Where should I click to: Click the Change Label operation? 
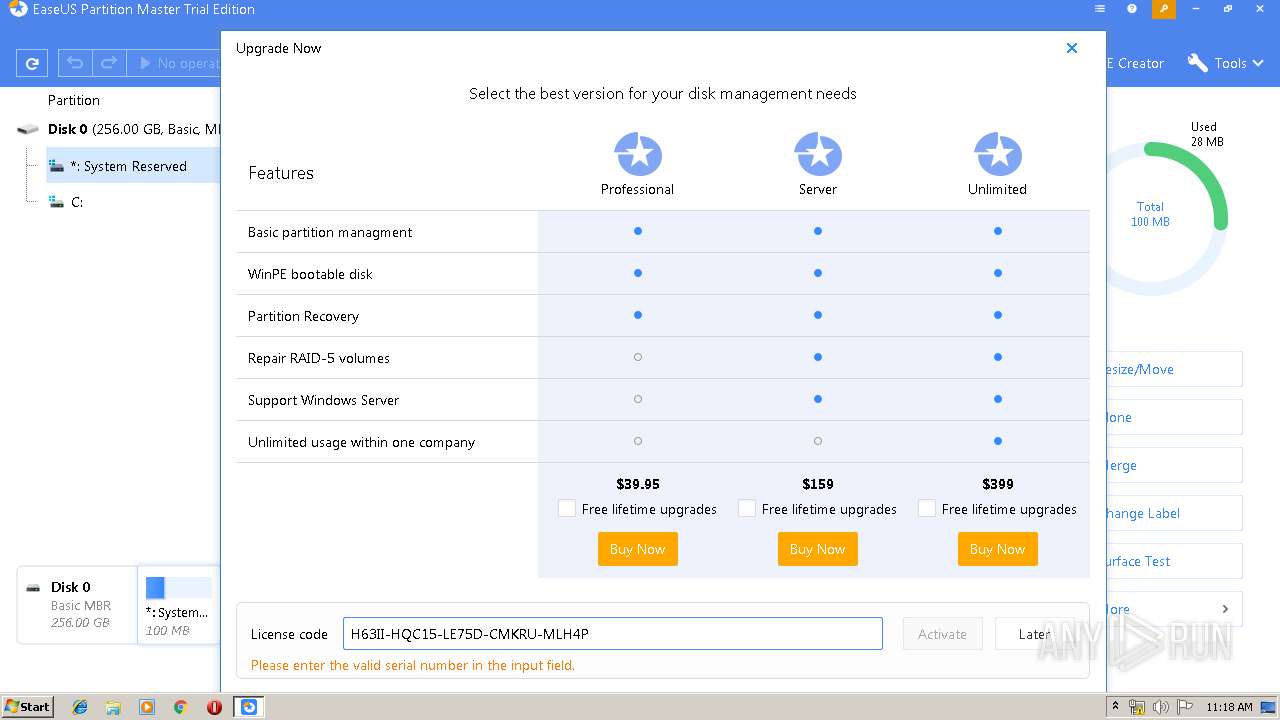[x=1172, y=513]
